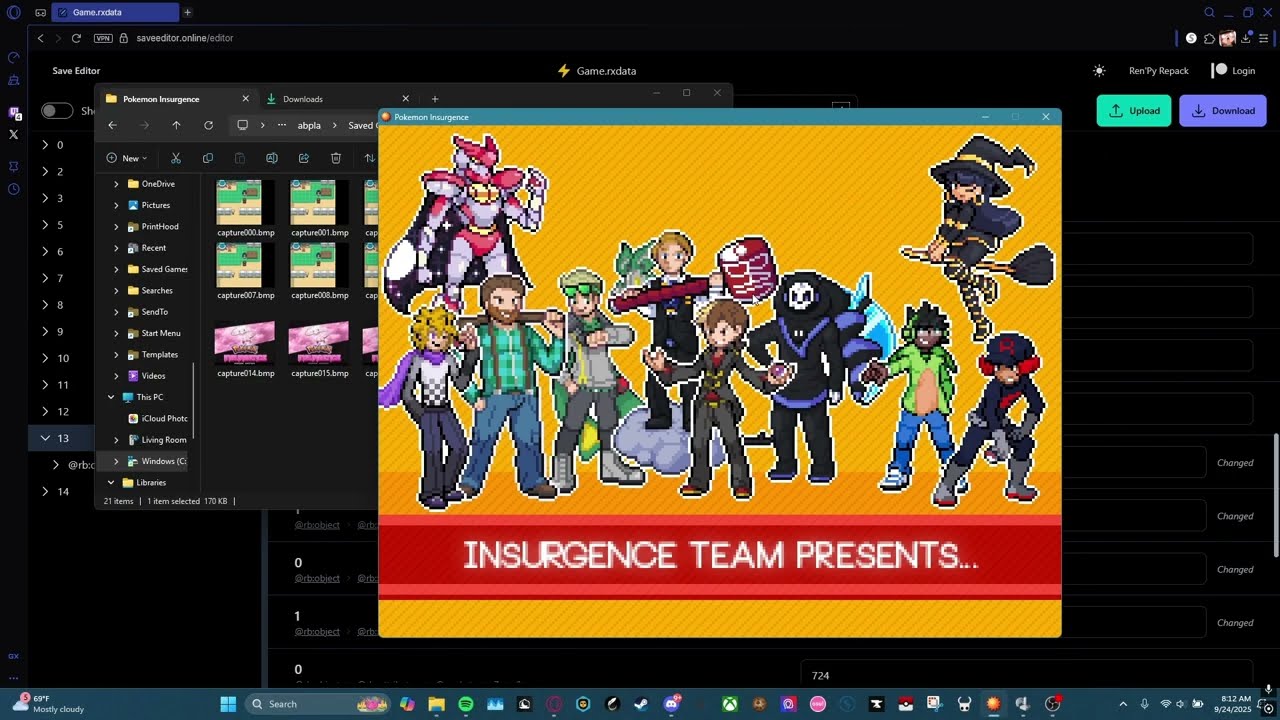Click the Login link in Save Editor
1280x720 pixels.
(1233, 71)
